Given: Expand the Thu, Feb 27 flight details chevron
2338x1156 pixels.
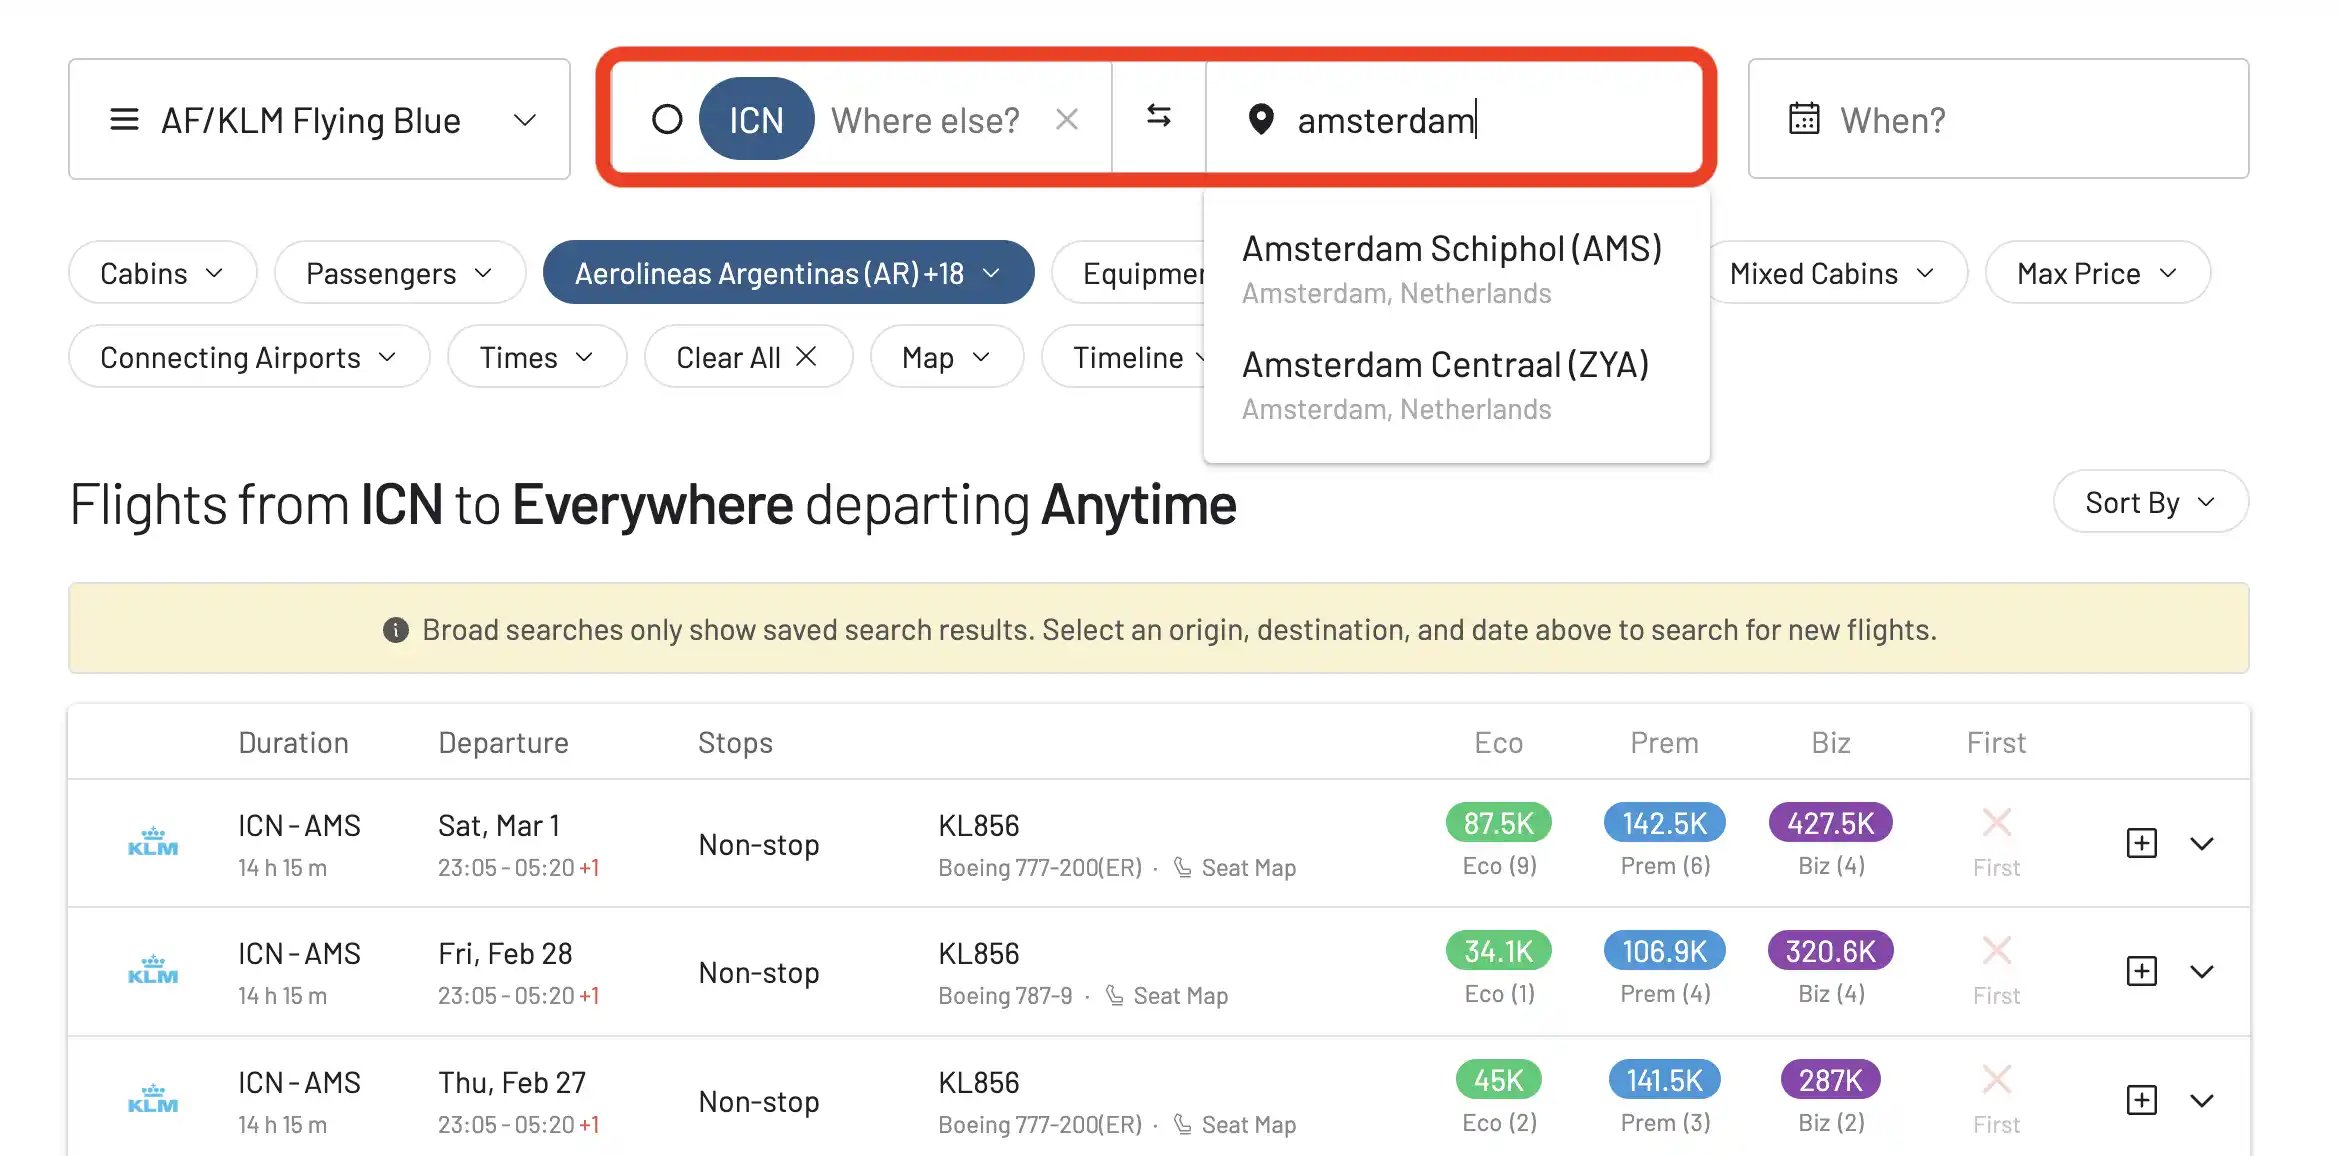Looking at the screenshot, I should pyautogui.click(x=2202, y=1101).
